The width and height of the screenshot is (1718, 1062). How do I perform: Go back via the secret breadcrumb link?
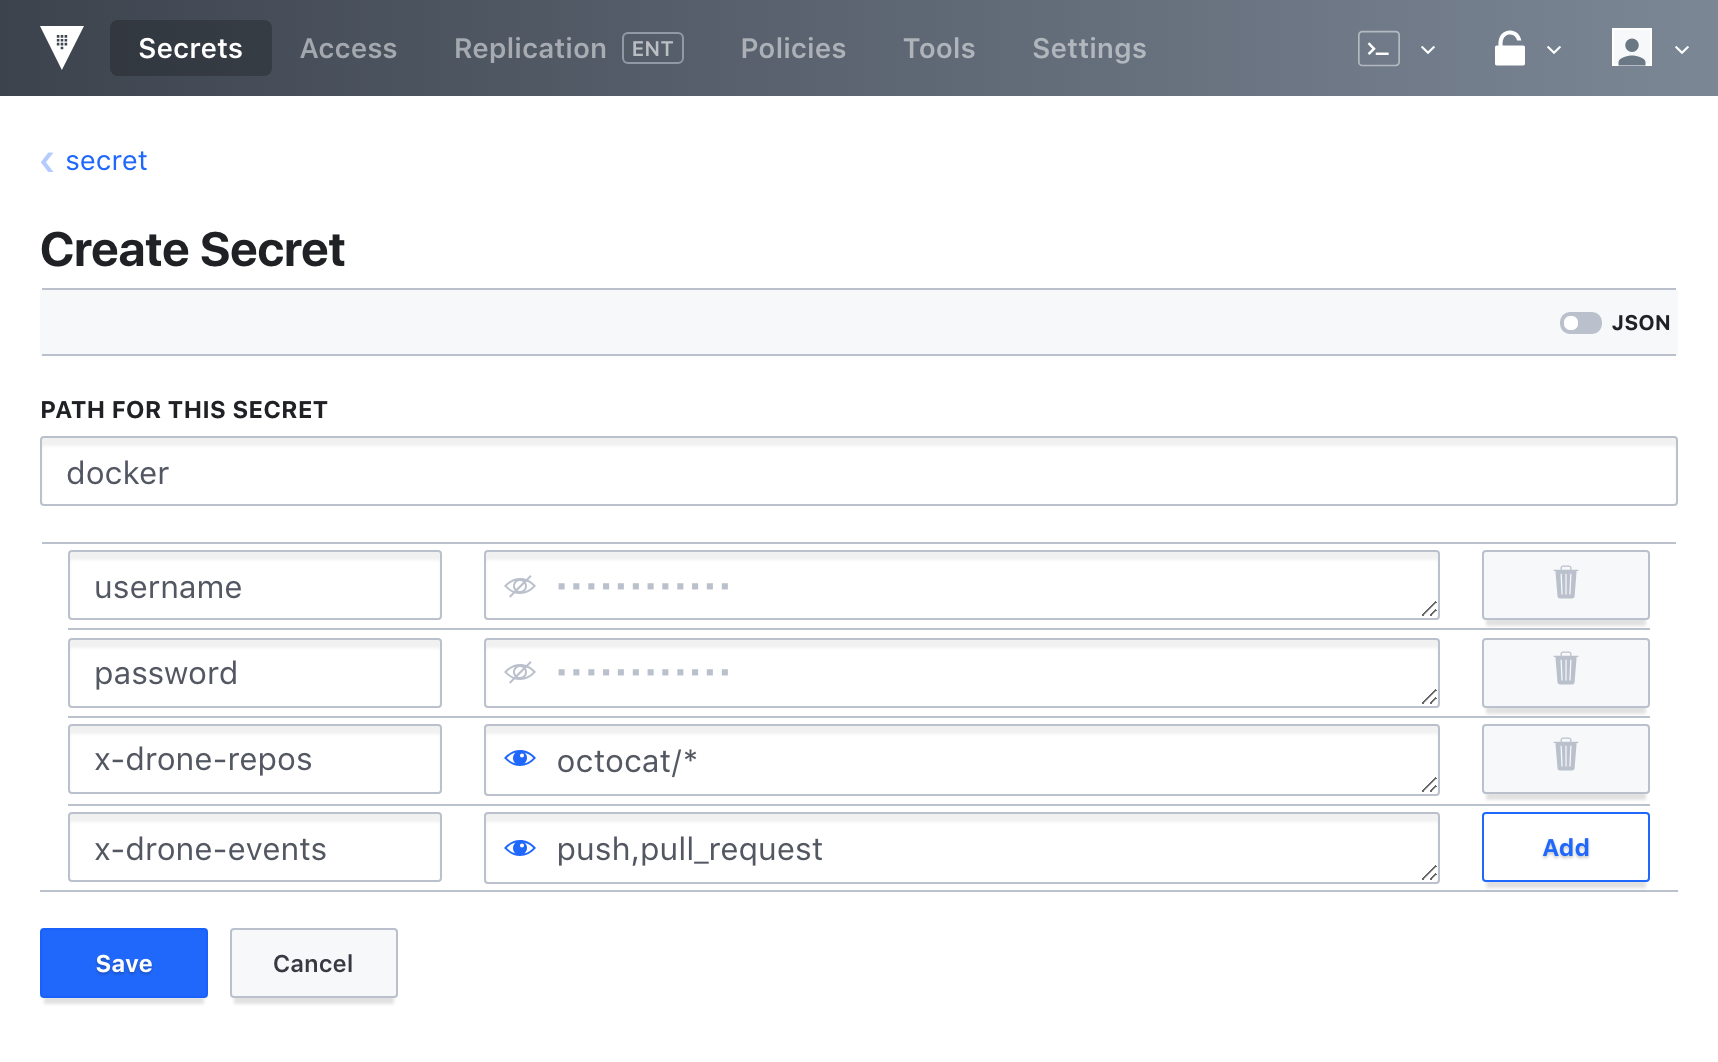click(x=106, y=161)
